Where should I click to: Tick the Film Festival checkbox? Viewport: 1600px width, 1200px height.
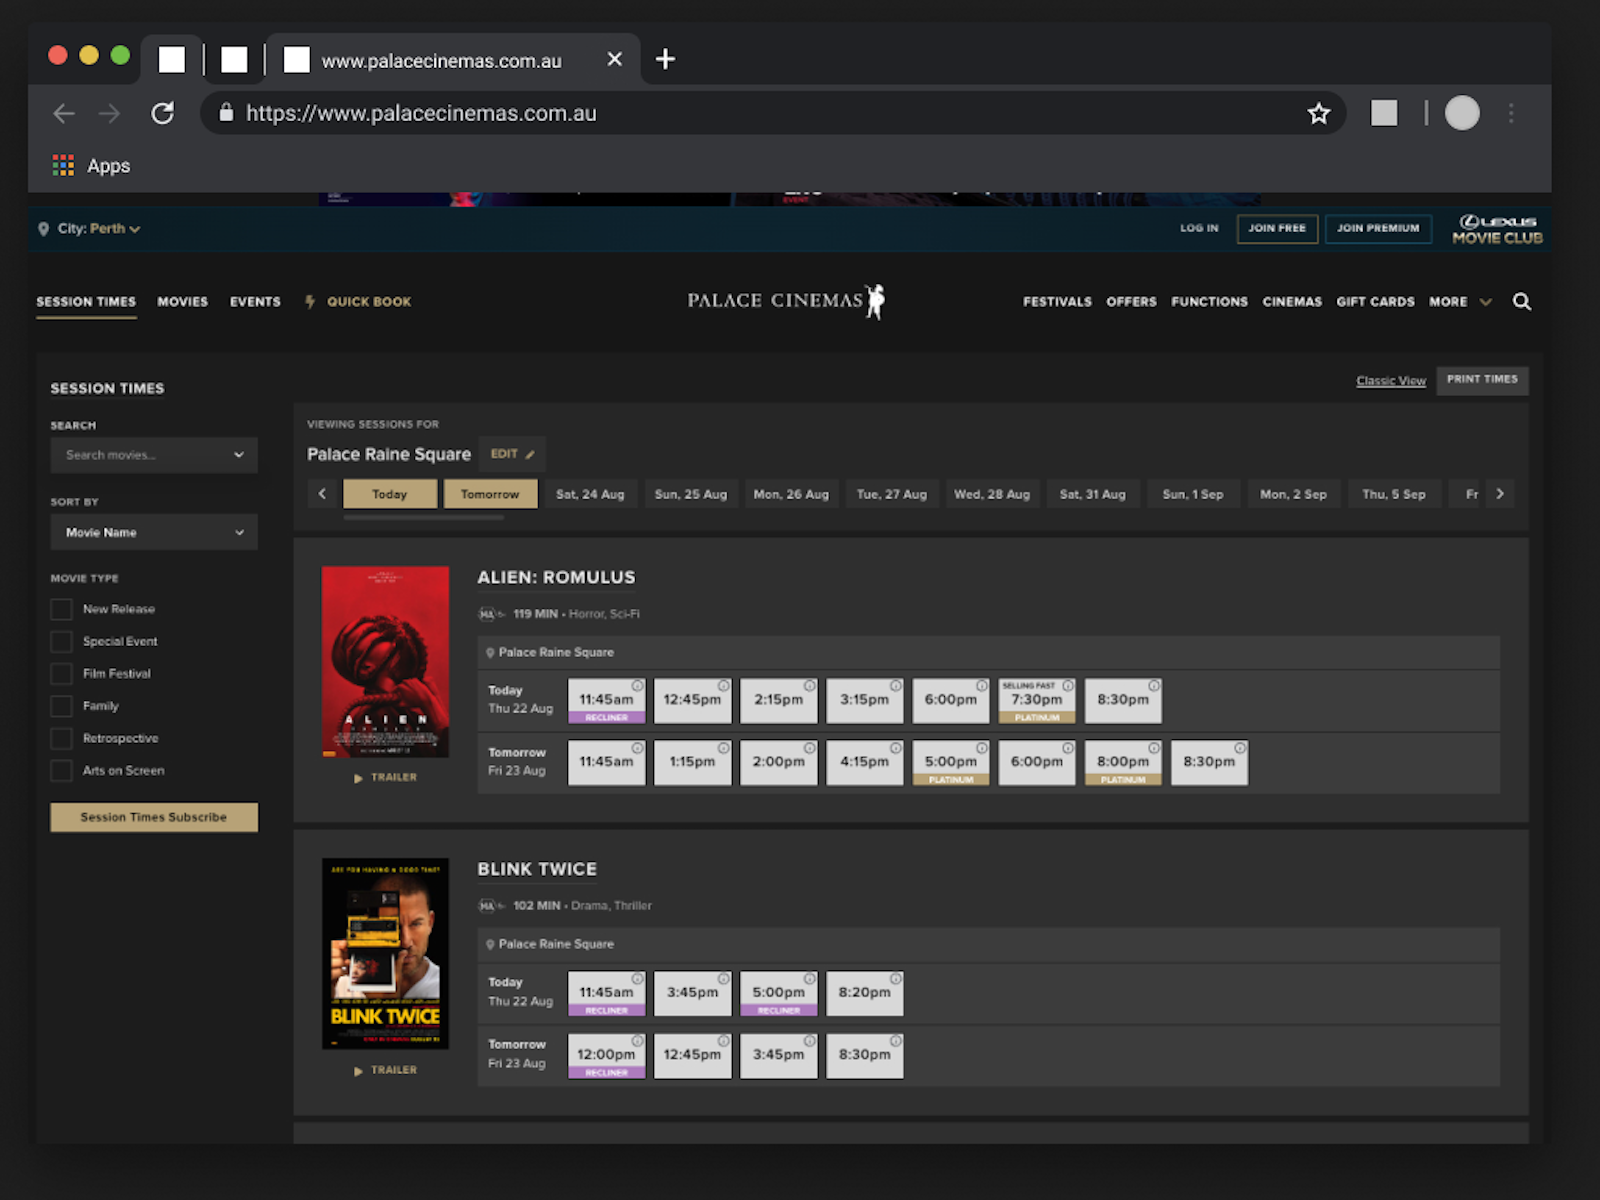pos(61,674)
